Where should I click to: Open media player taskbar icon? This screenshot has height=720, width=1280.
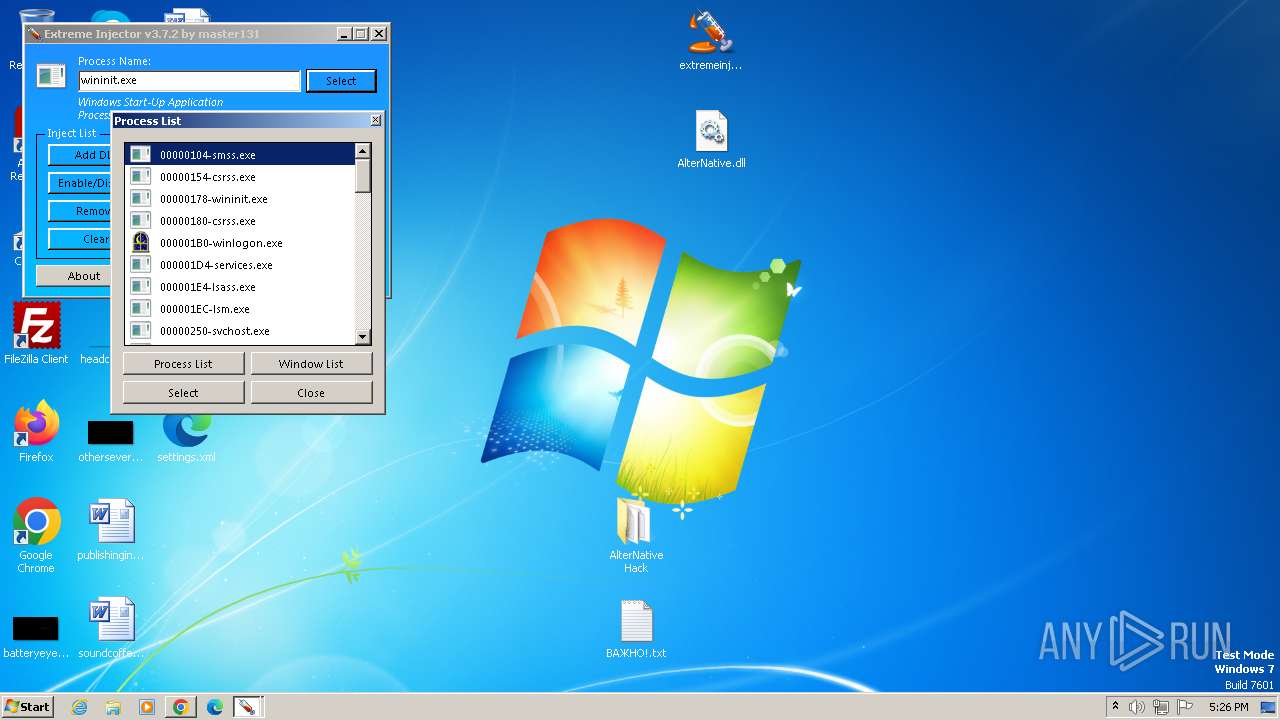(147, 707)
